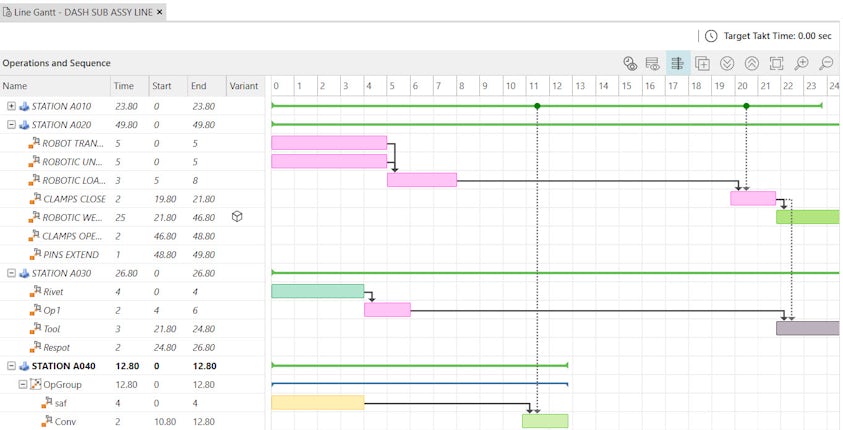843x430 pixels.
Task: Select the Tool gray Gantt bar
Action: (808, 328)
